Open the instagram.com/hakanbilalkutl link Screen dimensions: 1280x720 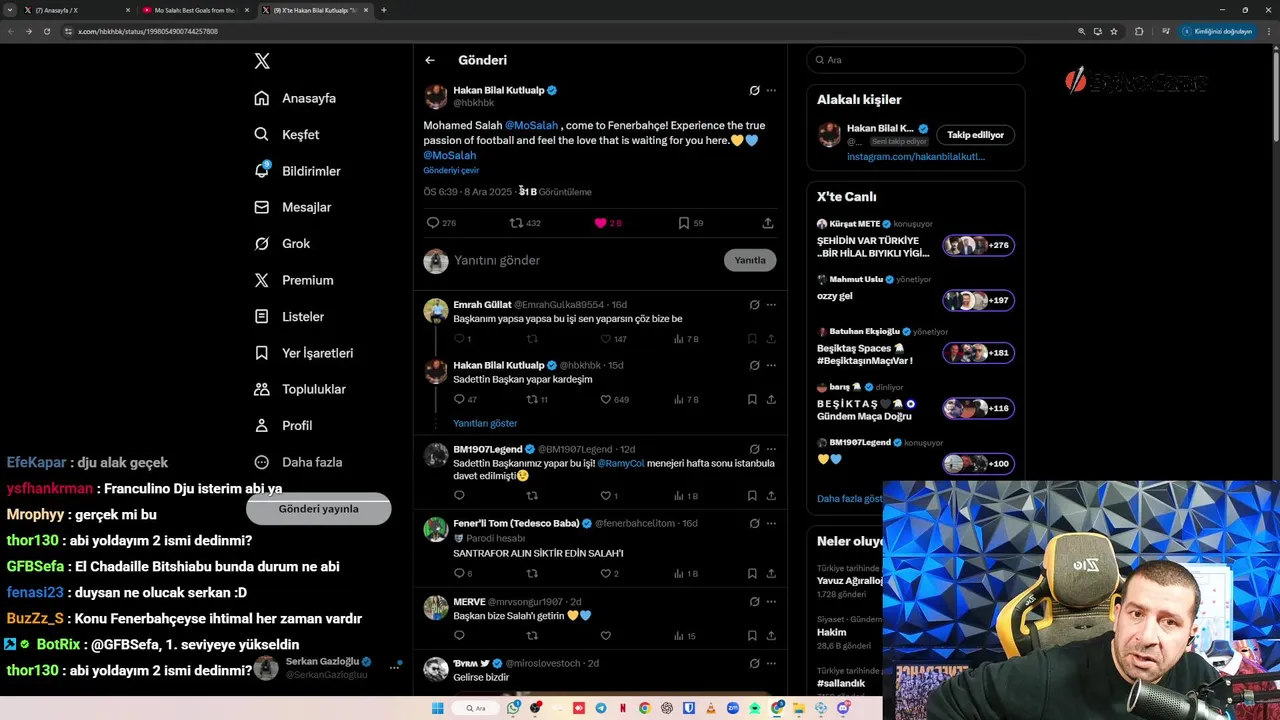point(916,157)
